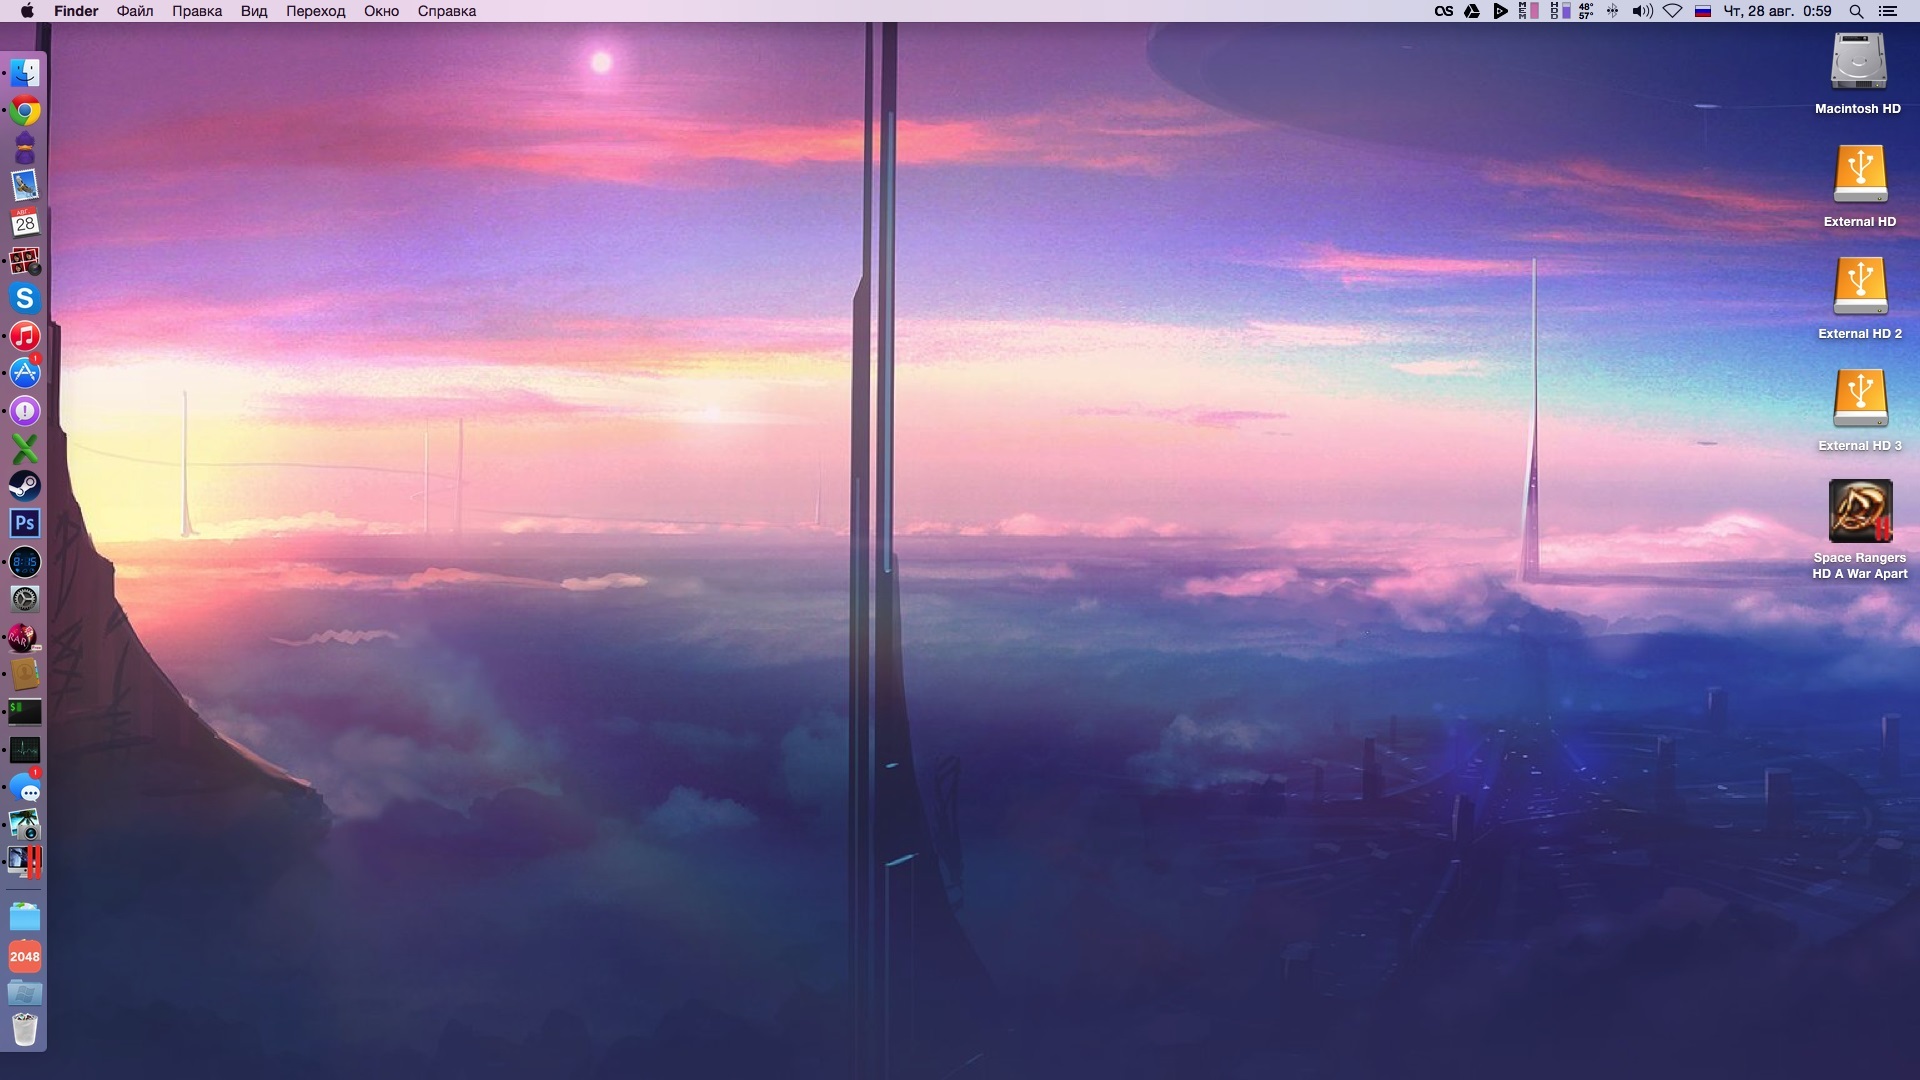Screen dimensions: 1920x1080
Task: Open the App Store Dock icon
Action: click(x=25, y=373)
